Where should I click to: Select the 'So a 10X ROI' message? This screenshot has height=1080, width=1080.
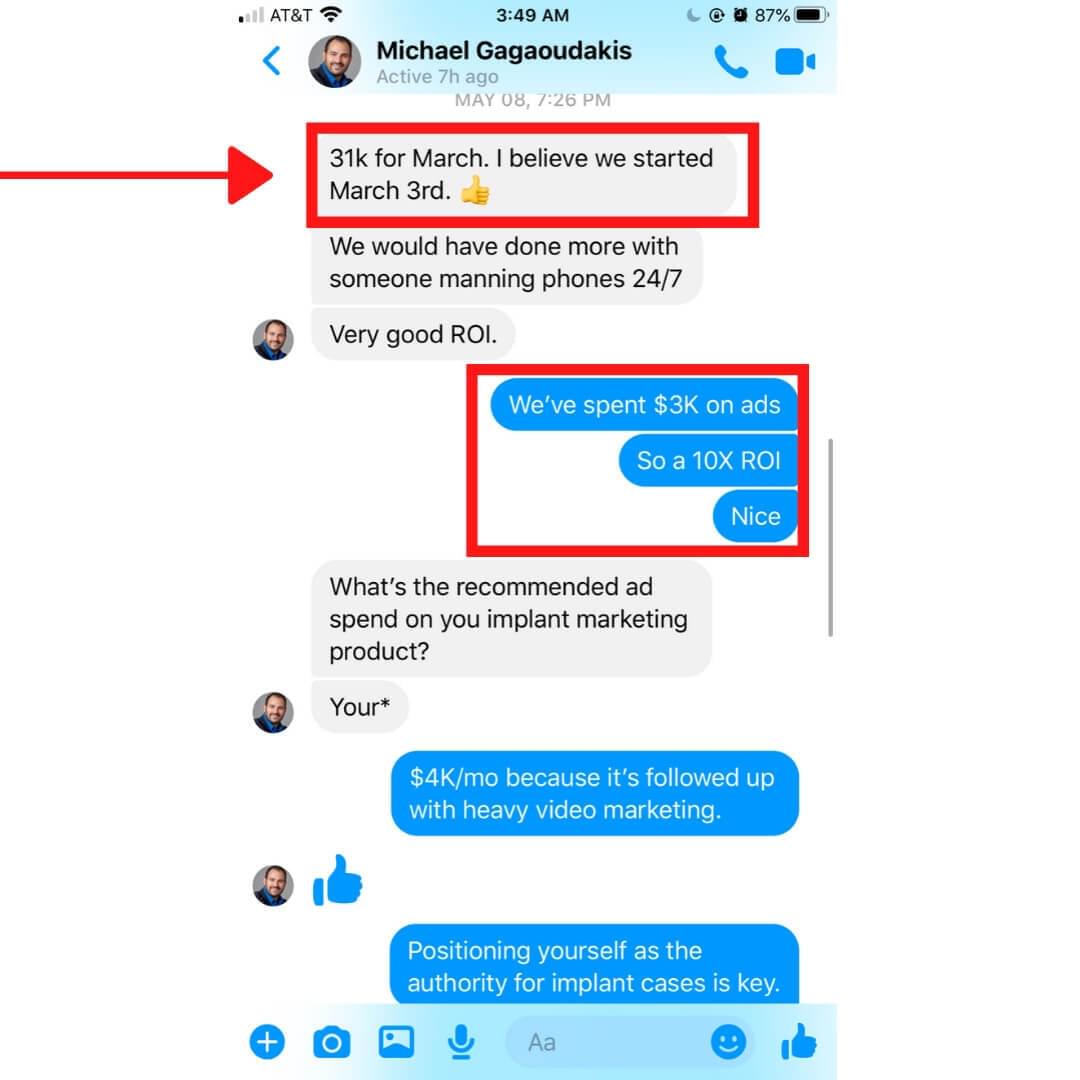pos(708,460)
